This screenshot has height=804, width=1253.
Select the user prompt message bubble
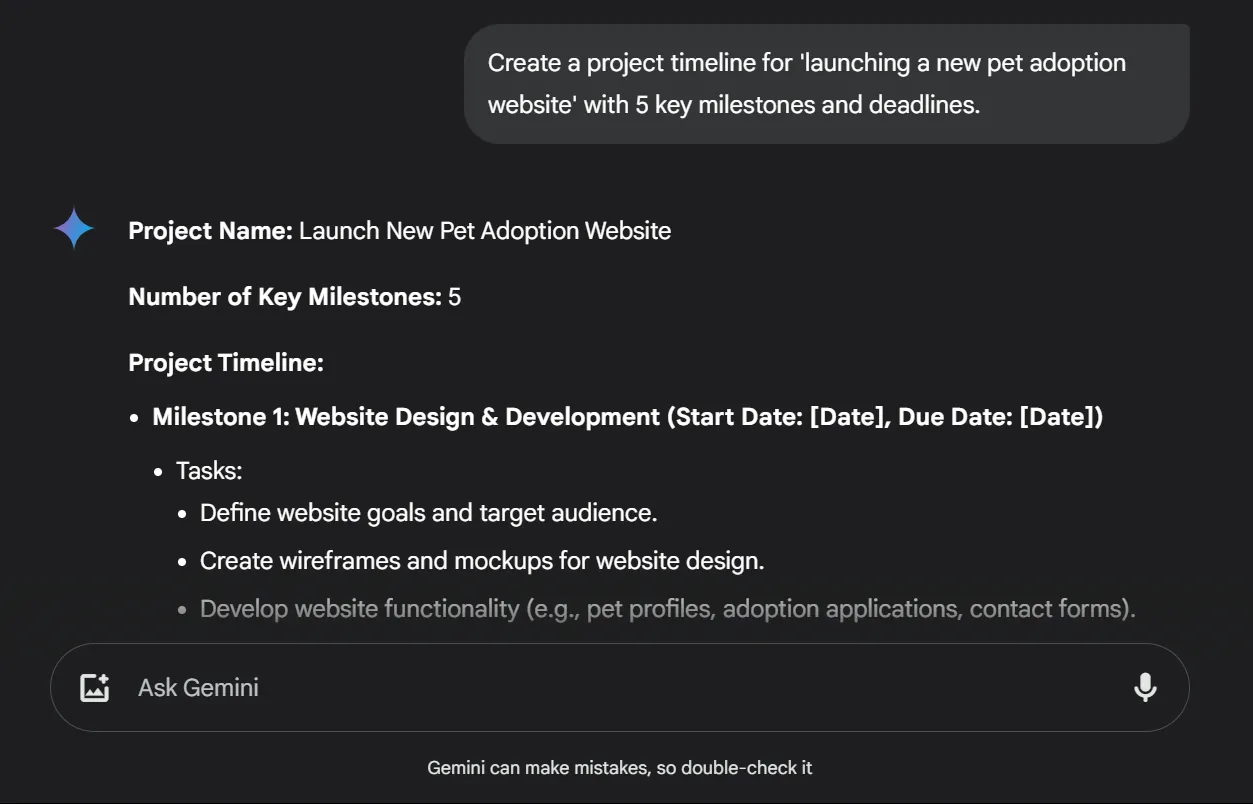pyautogui.click(x=827, y=84)
